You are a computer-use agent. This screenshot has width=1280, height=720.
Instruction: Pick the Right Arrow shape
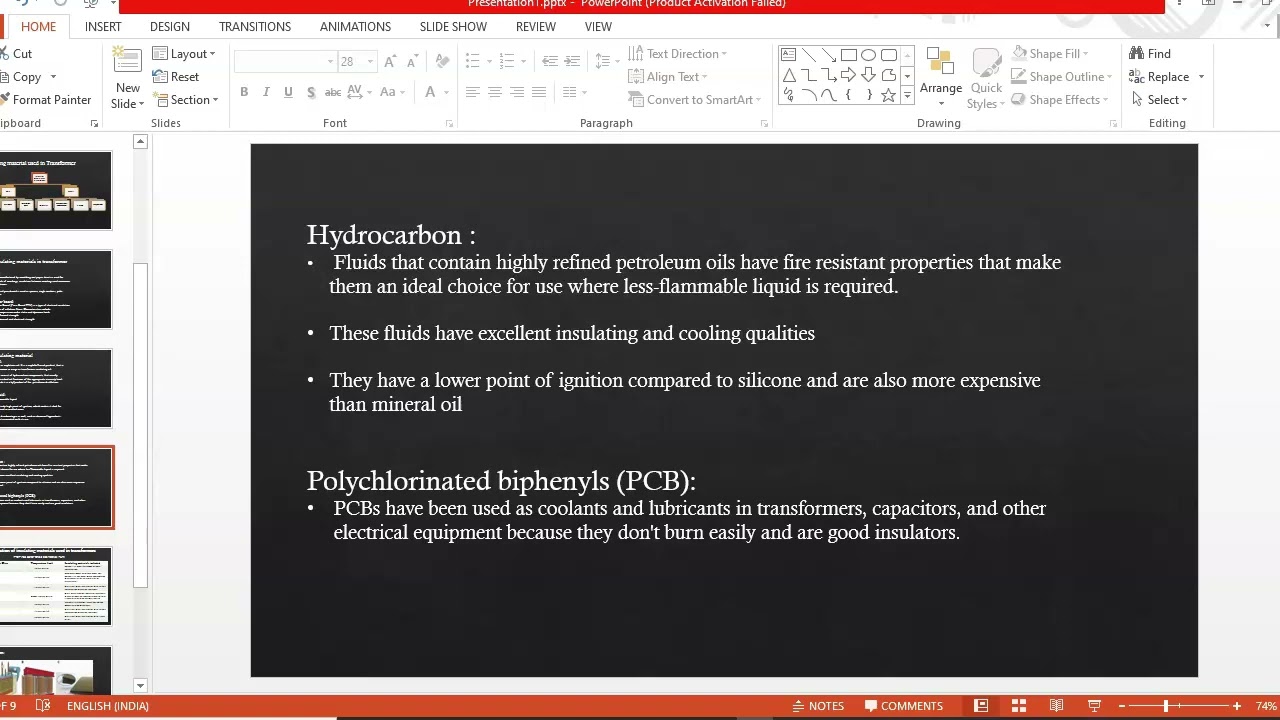coord(848,75)
